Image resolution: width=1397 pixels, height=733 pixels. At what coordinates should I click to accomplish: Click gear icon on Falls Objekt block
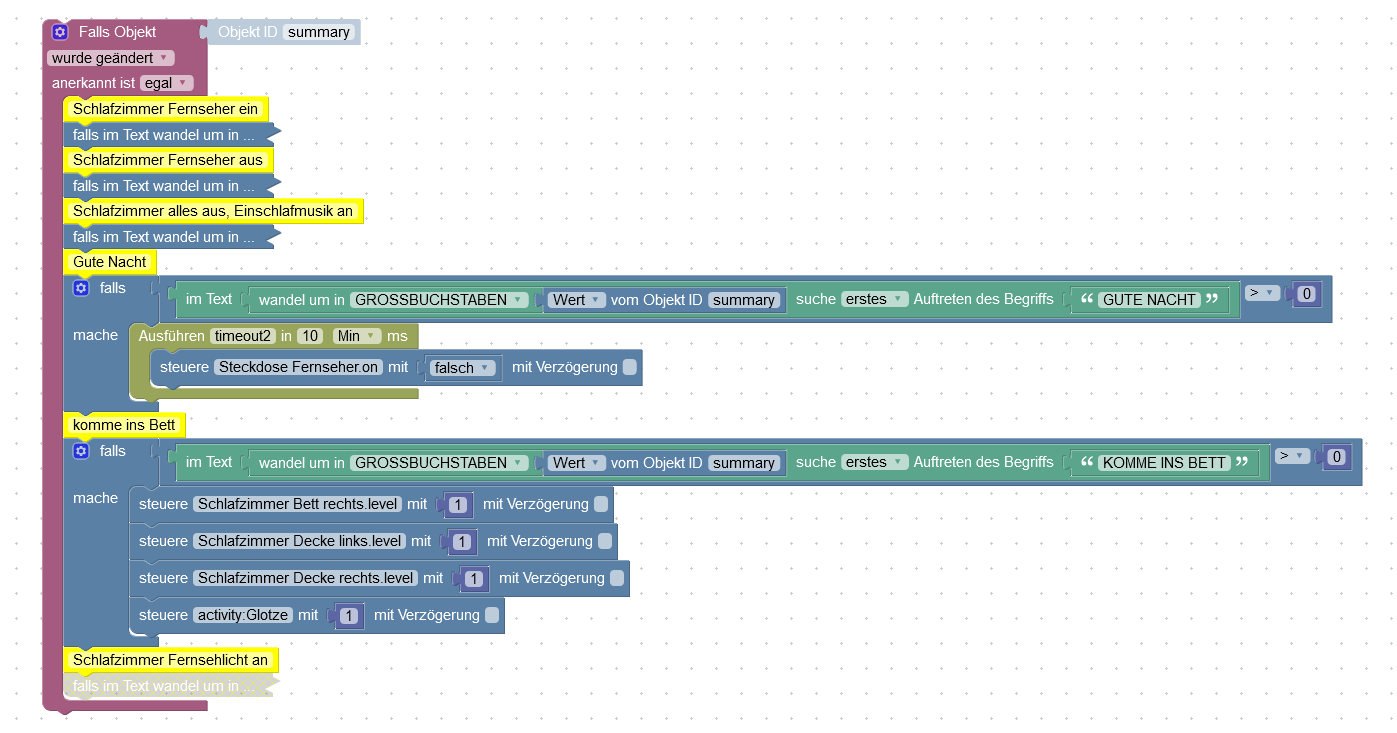[60, 32]
